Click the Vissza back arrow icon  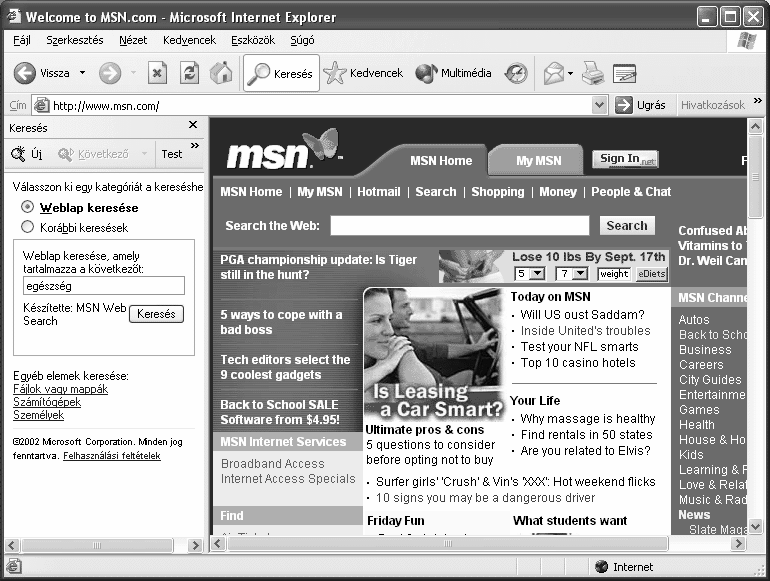click(24, 73)
